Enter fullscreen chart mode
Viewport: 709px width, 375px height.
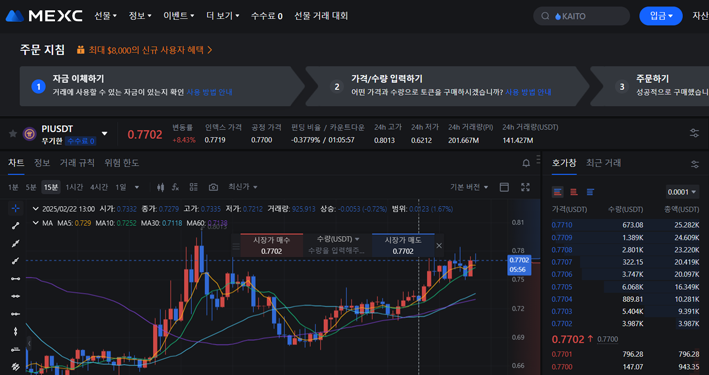click(x=525, y=187)
